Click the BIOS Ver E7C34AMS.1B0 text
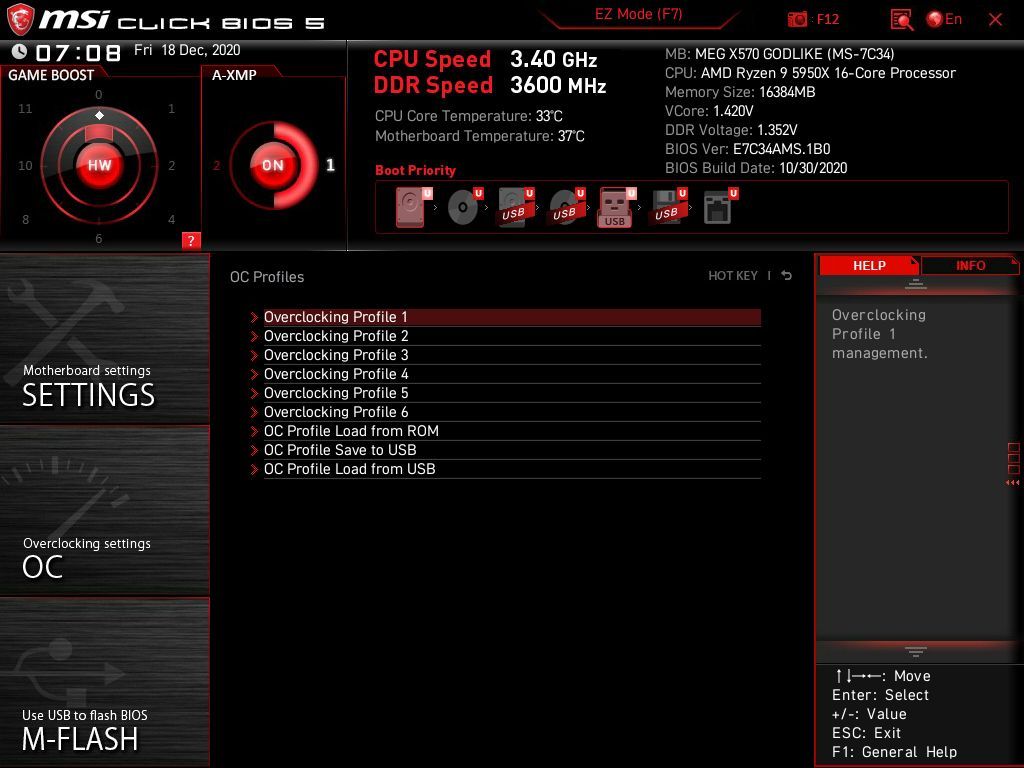 748,149
